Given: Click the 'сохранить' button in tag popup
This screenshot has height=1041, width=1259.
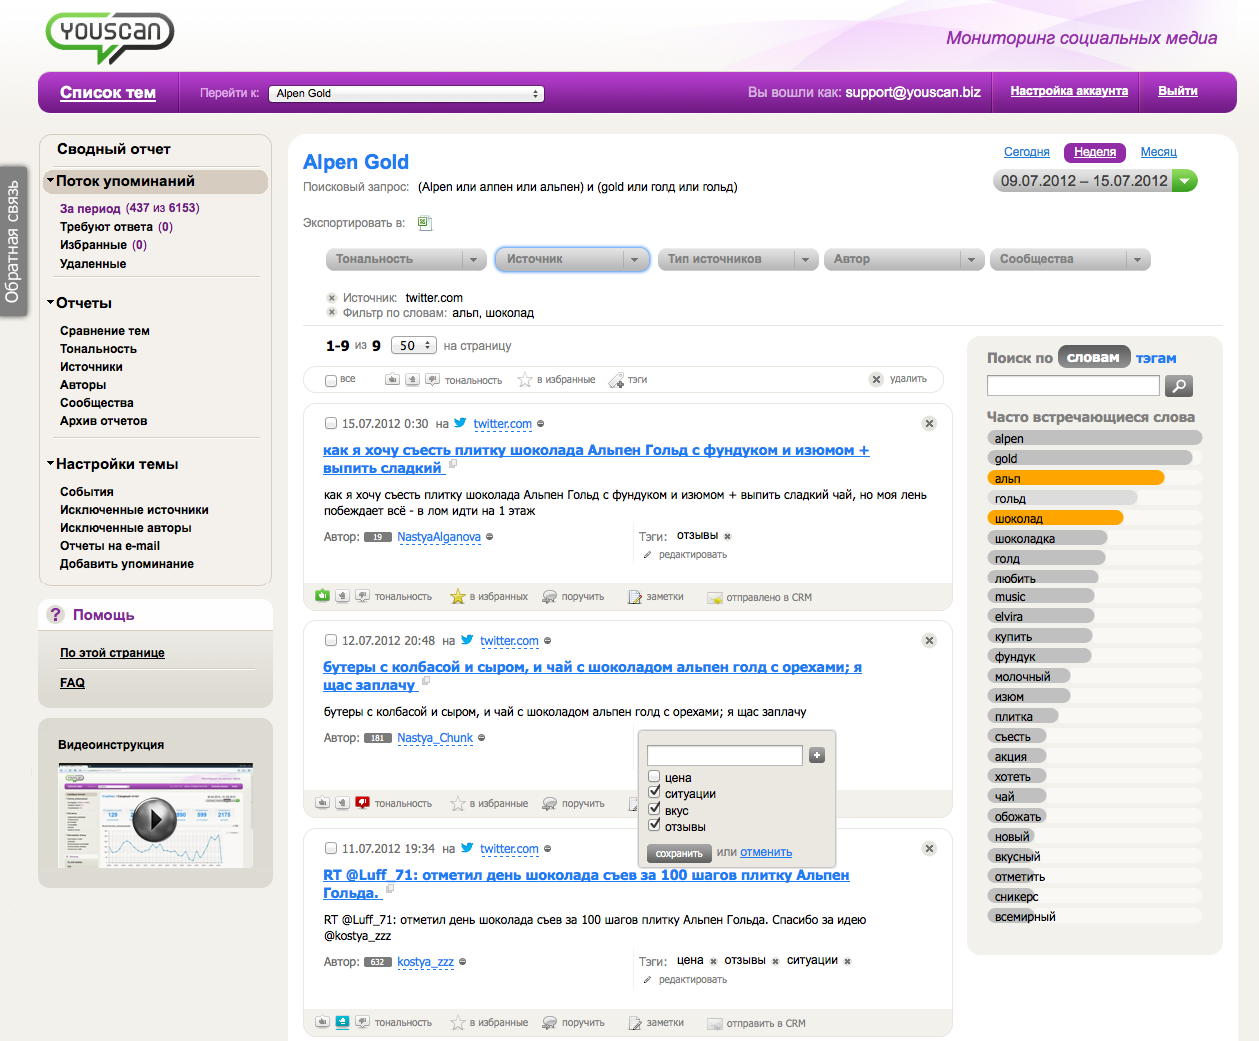Looking at the screenshot, I should [x=679, y=853].
